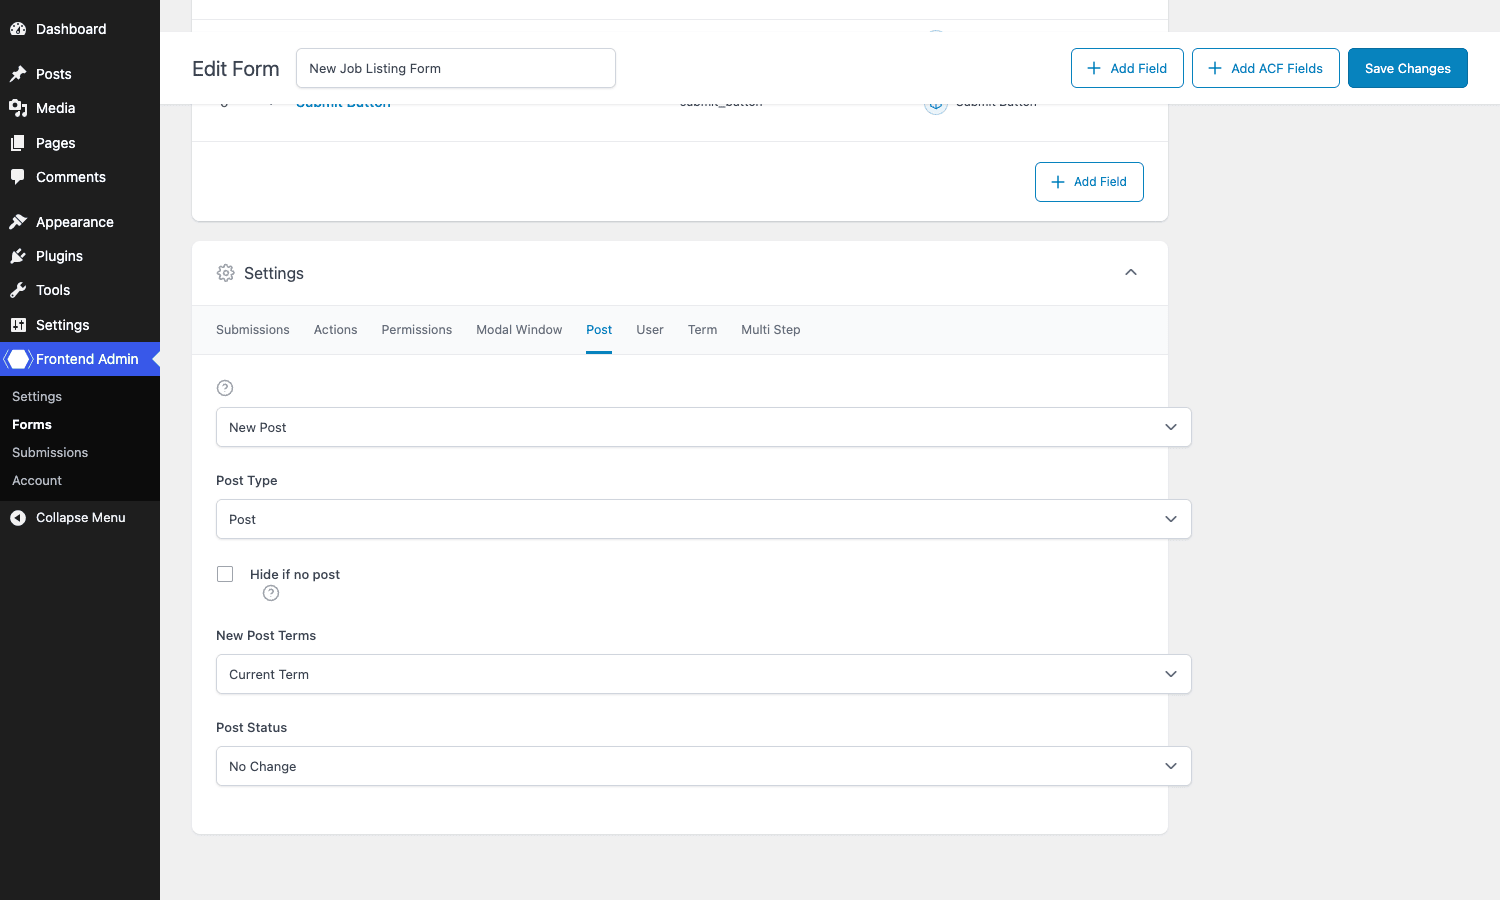1500x900 pixels.
Task: Click the Frontend Admin hexagon icon
Action: 18,359
